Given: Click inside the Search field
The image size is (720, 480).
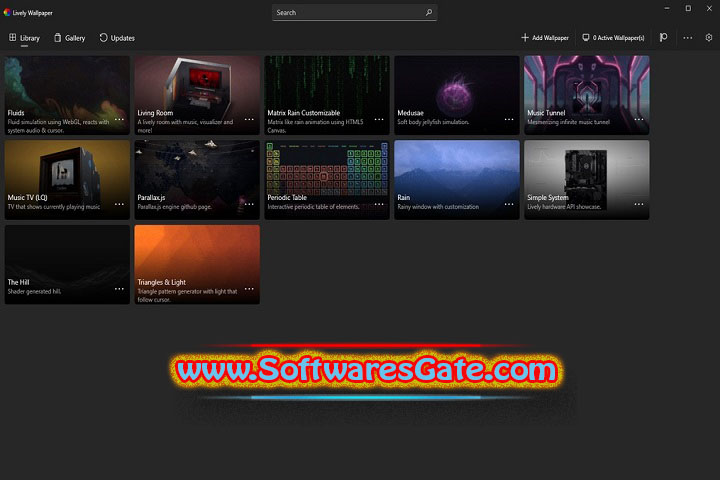Looking at the screenshot, I should tap(354, 13).
